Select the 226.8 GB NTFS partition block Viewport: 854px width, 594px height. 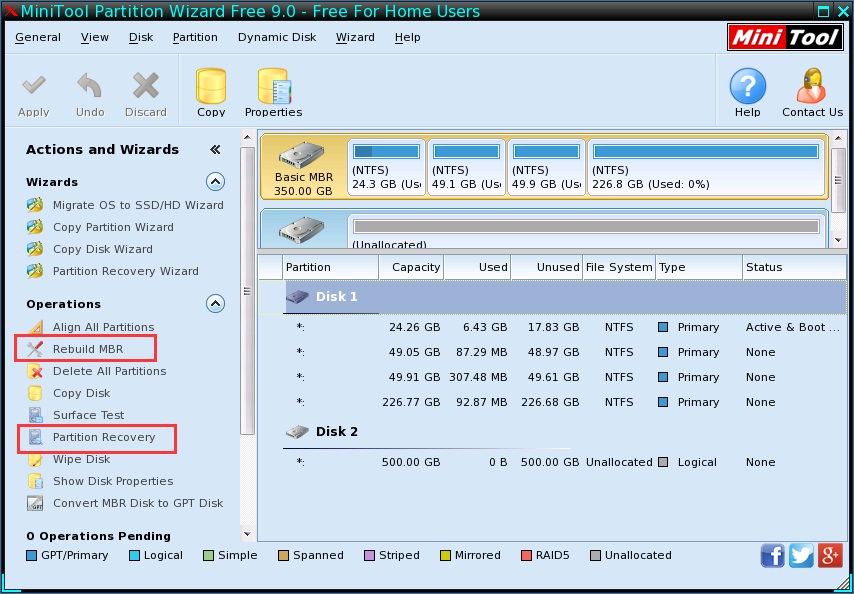(705, 167)
